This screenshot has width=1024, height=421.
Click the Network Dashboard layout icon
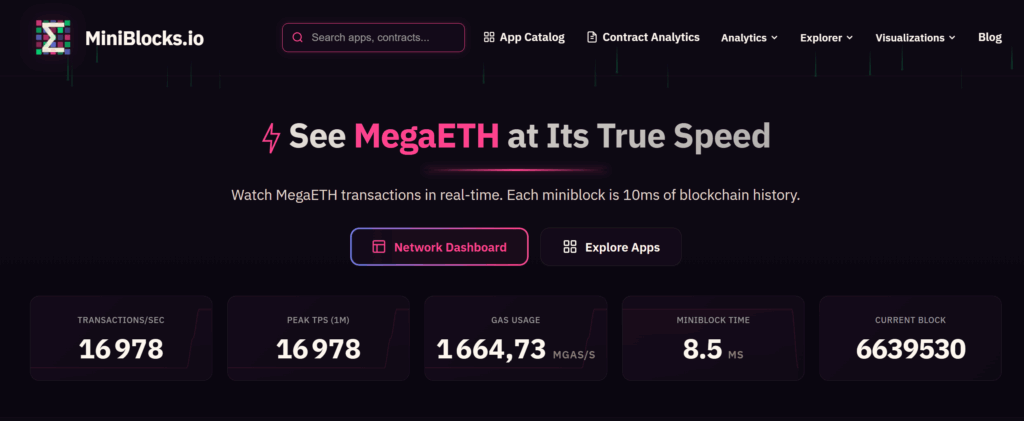pos(379,247)
